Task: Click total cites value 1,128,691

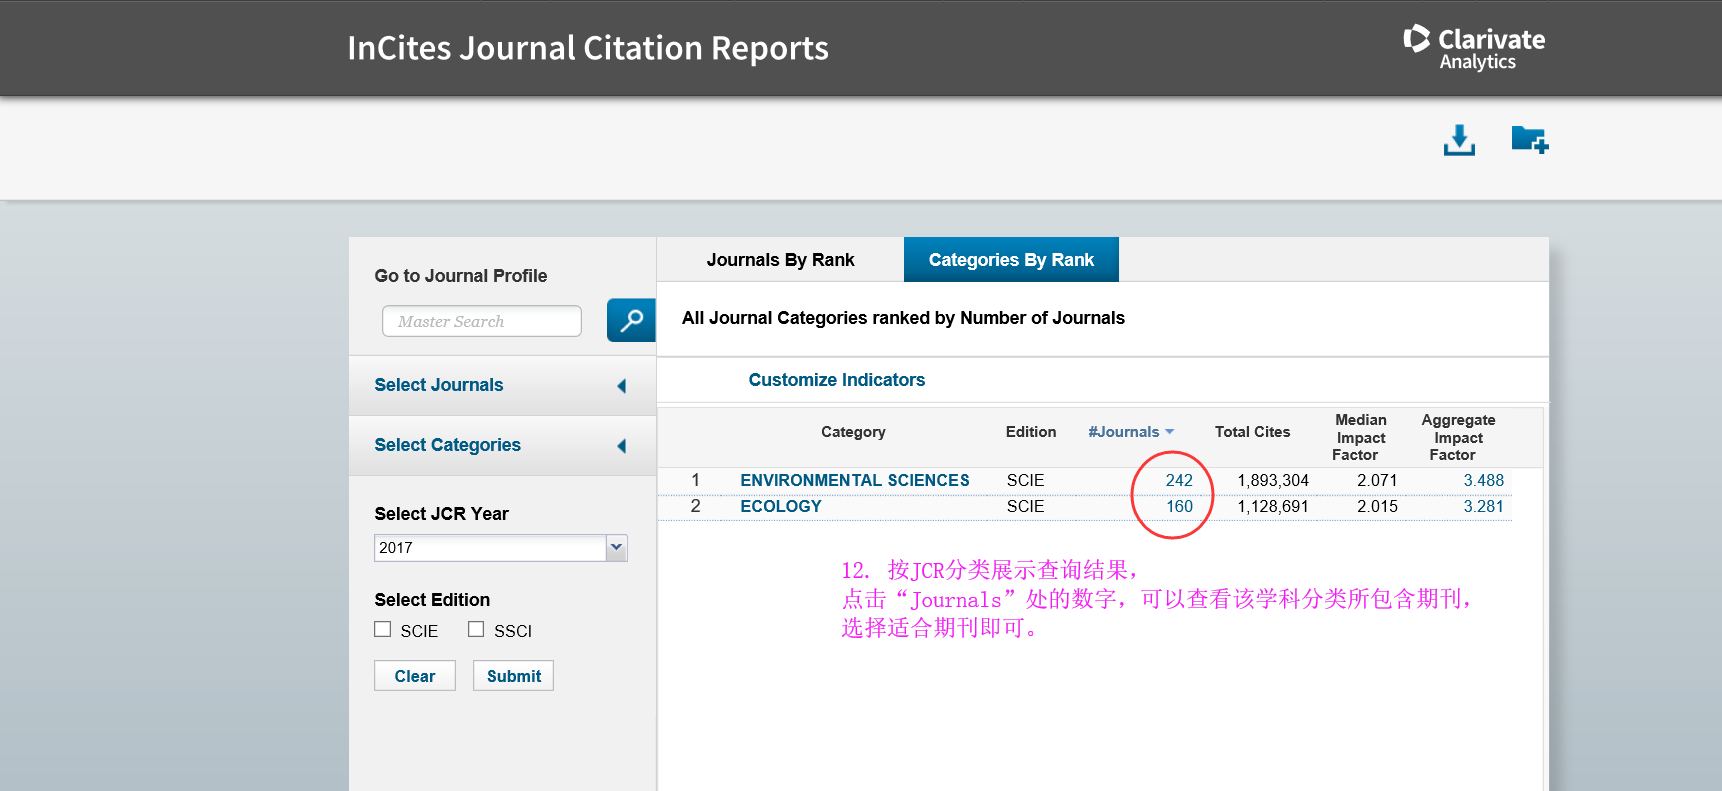Action: [1273, 506]
